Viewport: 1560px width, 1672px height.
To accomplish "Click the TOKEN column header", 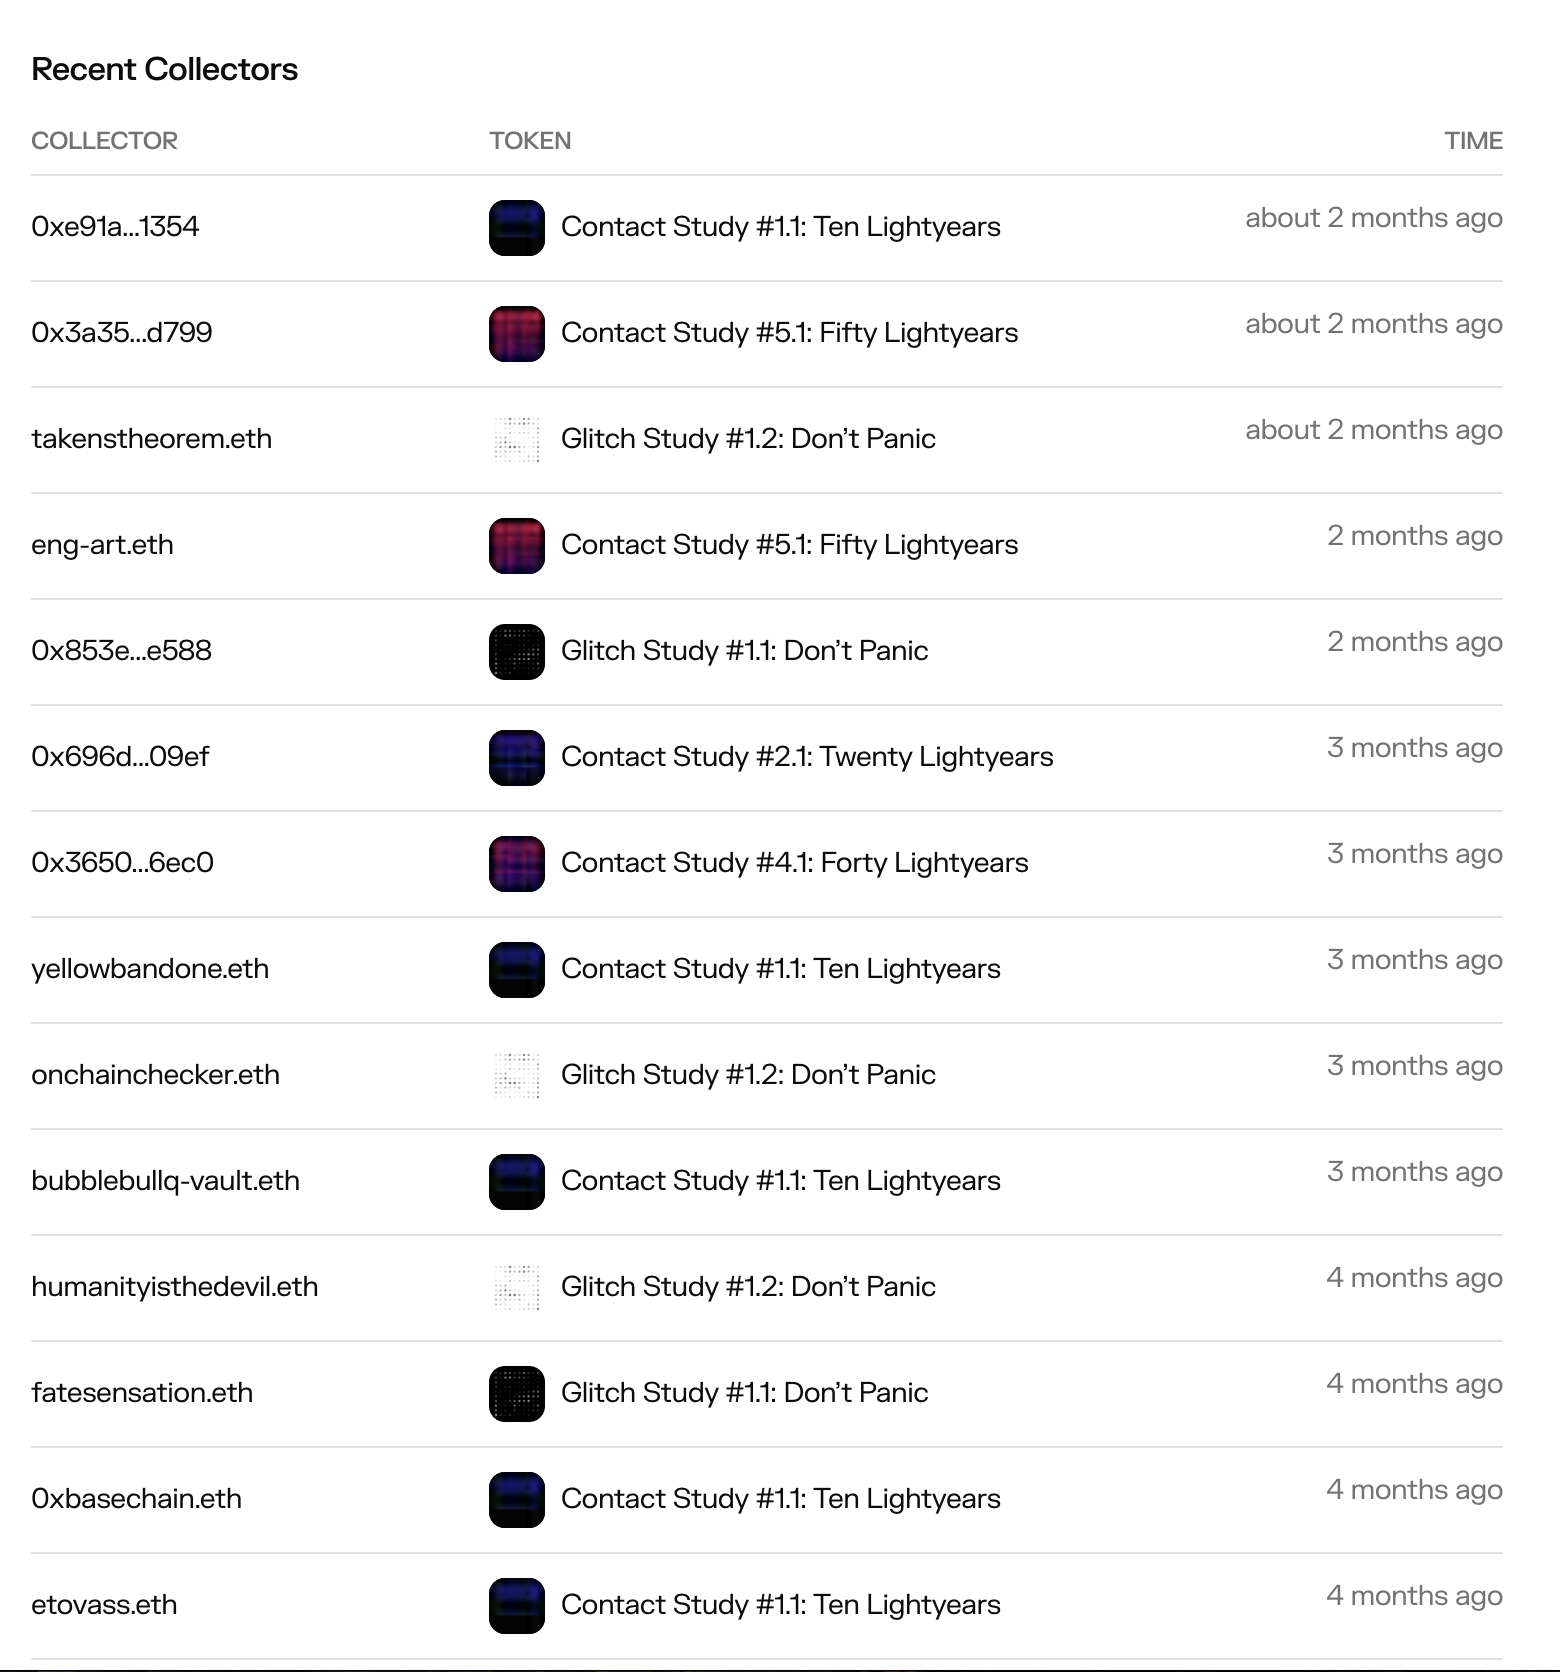I will [x=530, y=141].
